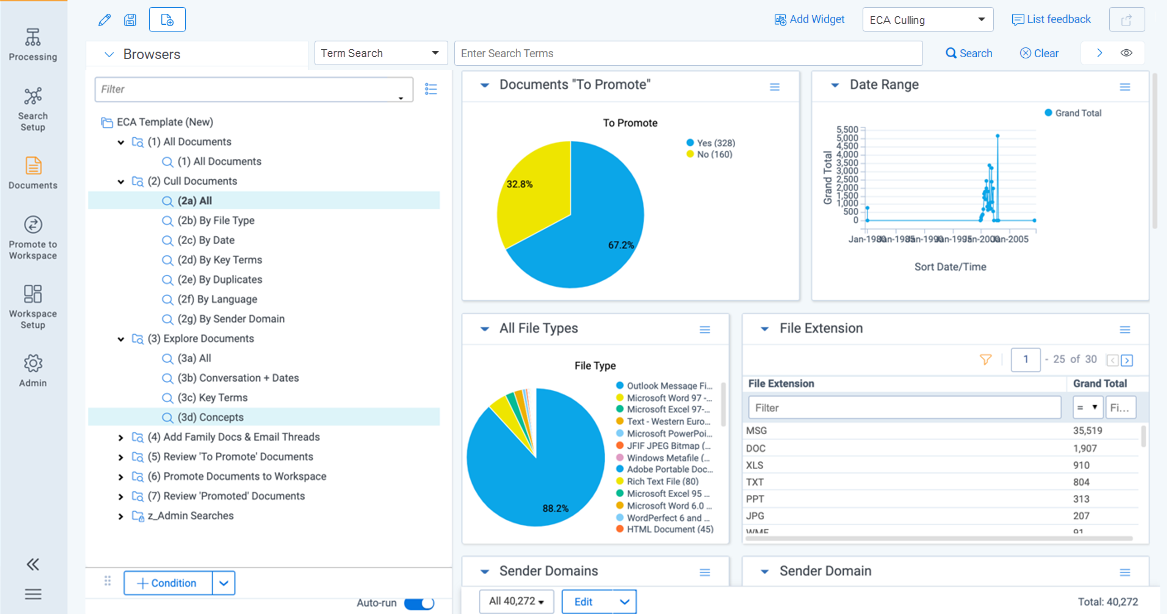Open List feedback link
The image size is (1167, 614).
(x=1051, y=19)
